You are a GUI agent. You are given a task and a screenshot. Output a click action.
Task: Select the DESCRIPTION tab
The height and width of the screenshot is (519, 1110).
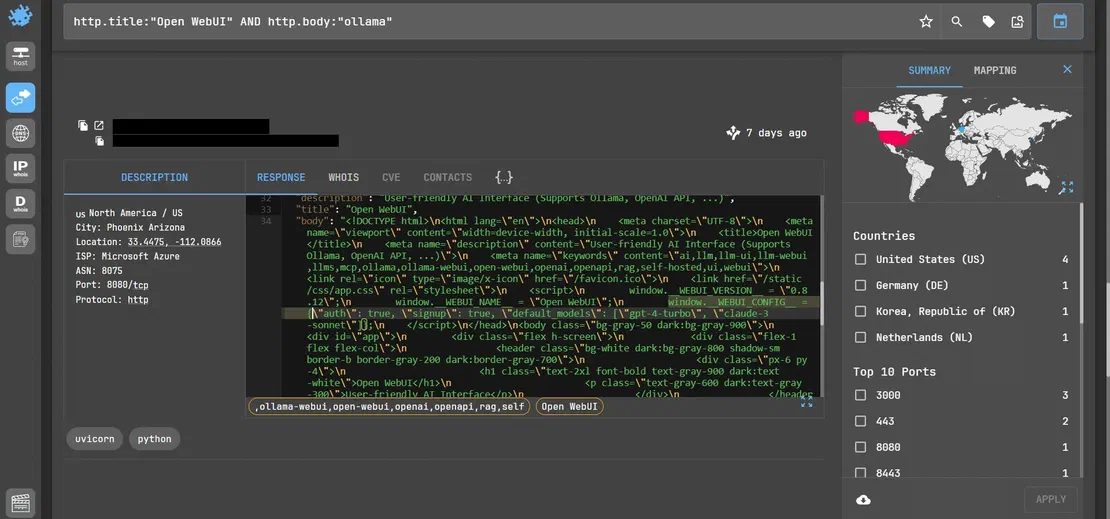coord(154,177)
